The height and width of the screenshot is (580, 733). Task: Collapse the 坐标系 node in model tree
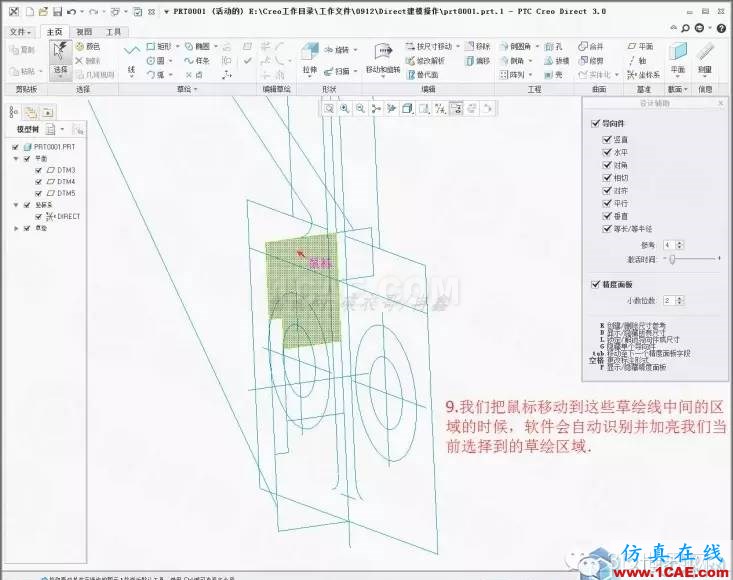point(16,205)
